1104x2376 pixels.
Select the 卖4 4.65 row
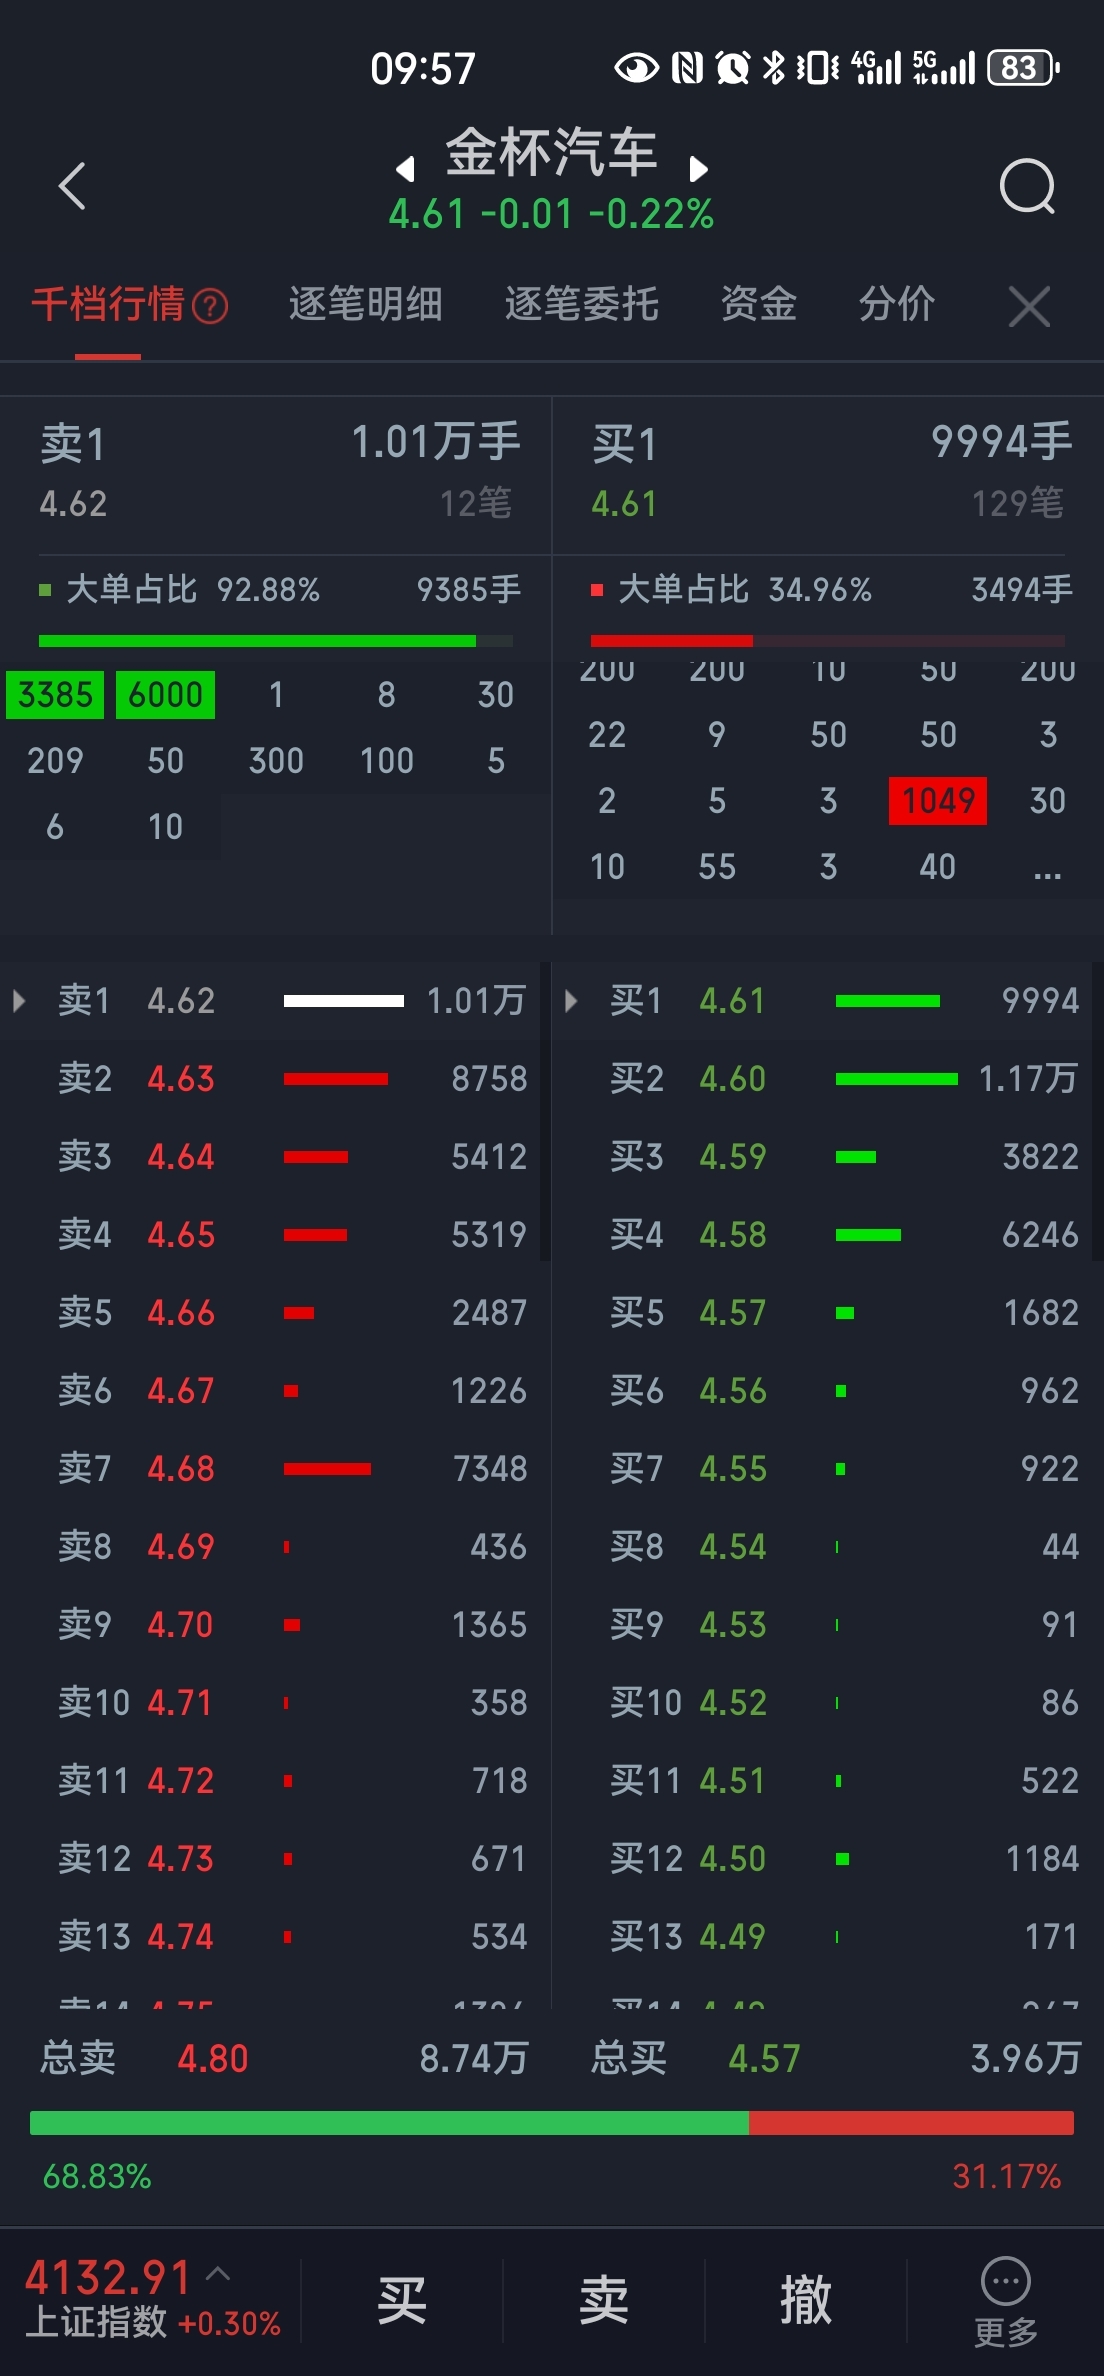pyautogui.click(x=276, y=1235)
